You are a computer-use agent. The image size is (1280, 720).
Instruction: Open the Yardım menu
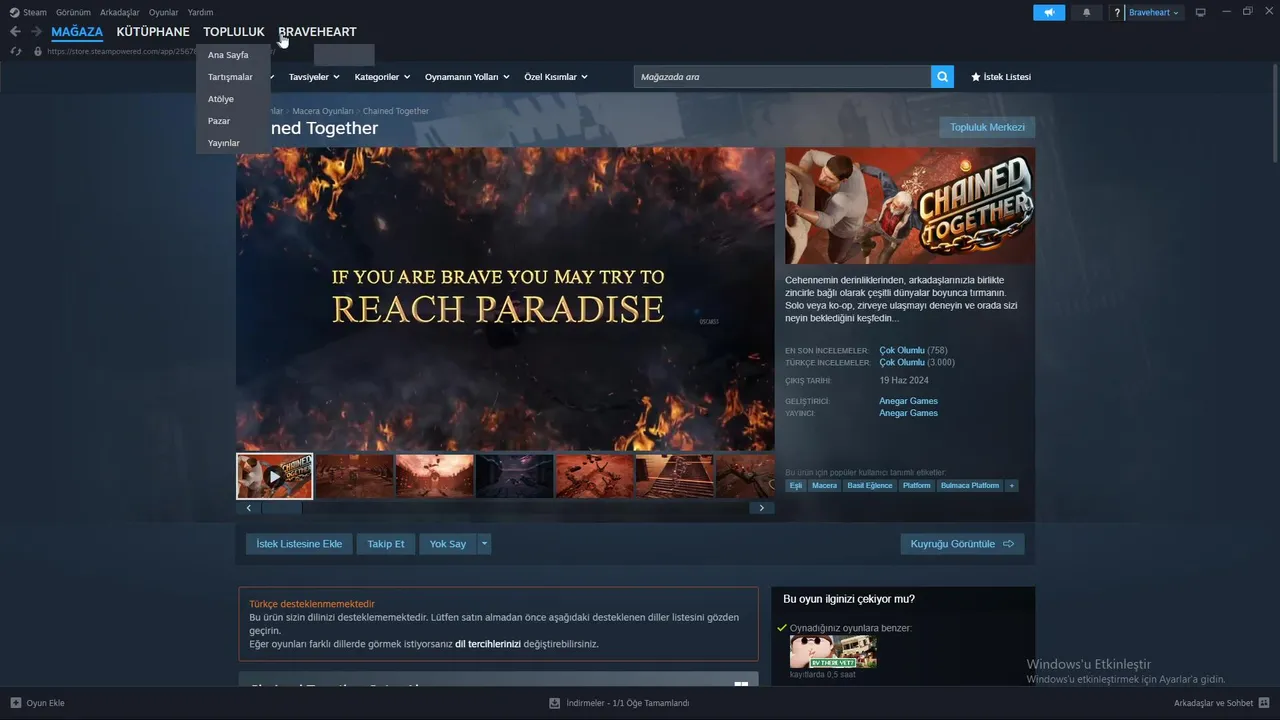pyautogui.click(x=200, y=13)
